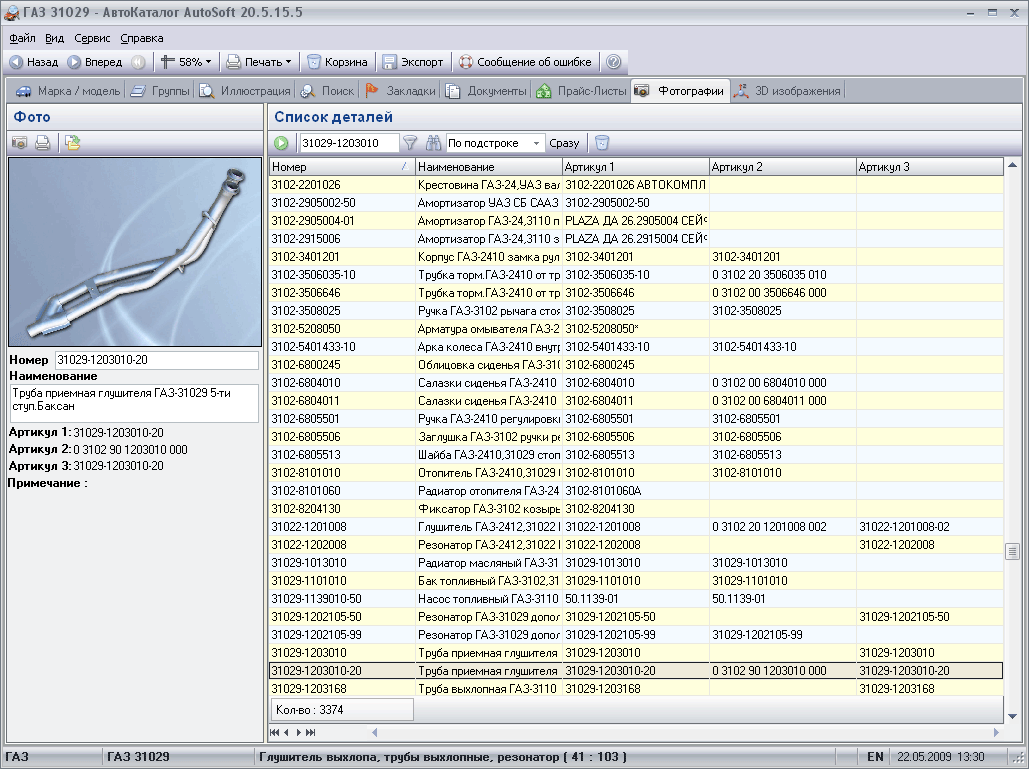Click the filter funnel icon
The height and width of the screenshot is (769, 1029).
(410, 143)
